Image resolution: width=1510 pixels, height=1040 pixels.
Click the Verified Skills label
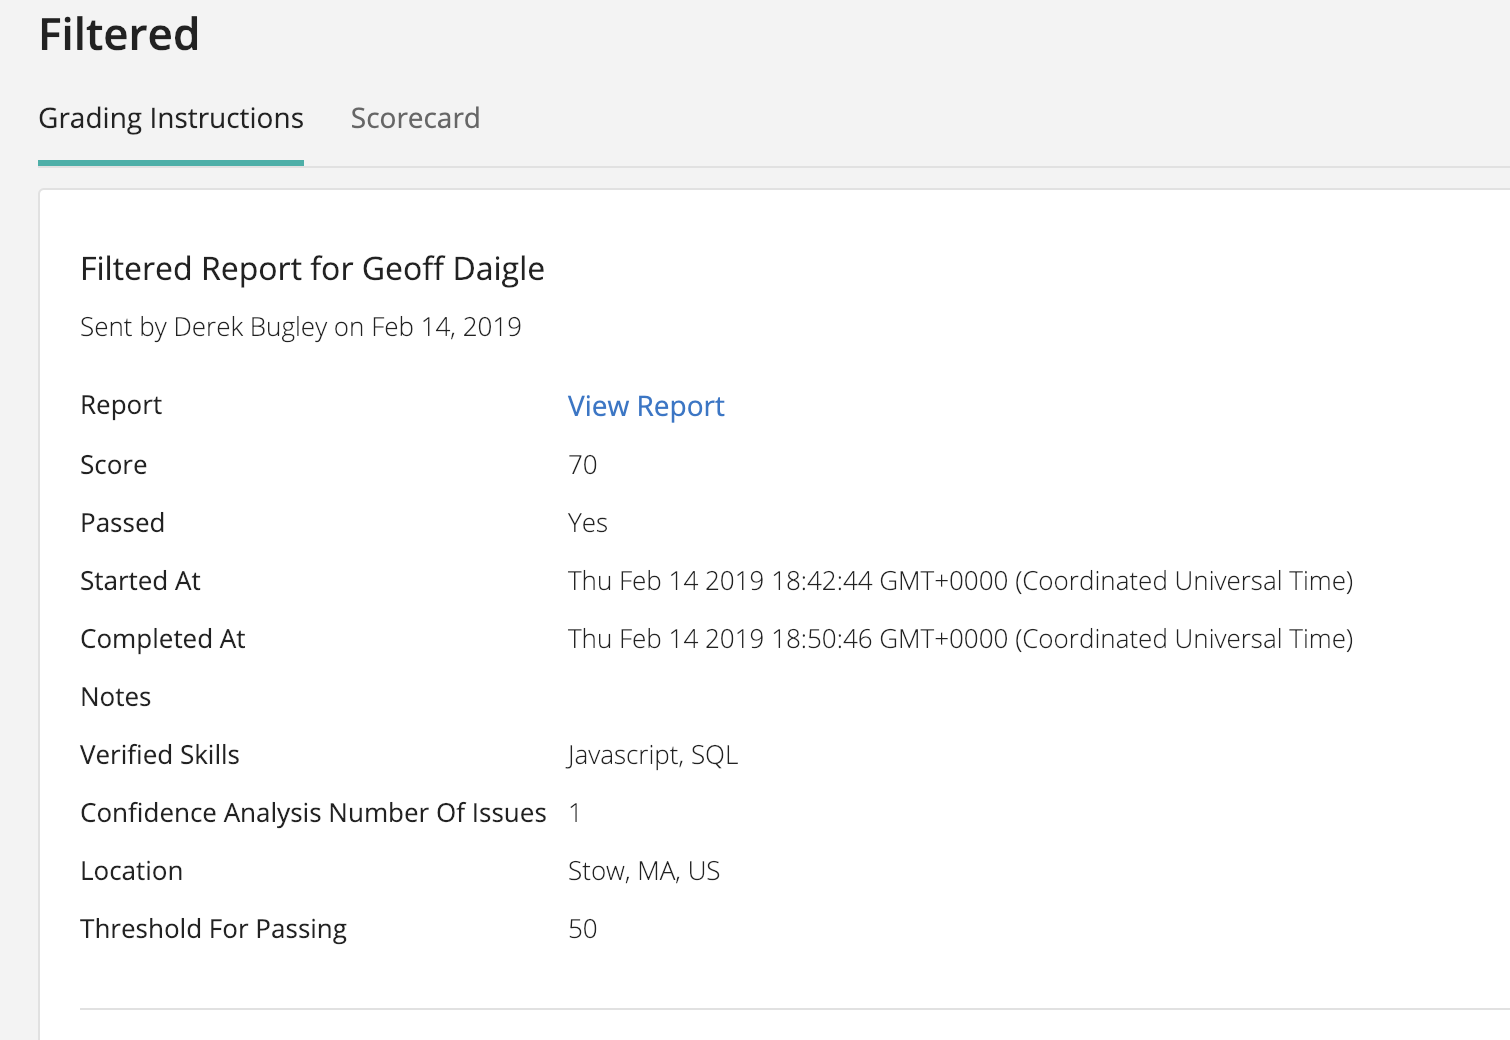coord(160,755)
